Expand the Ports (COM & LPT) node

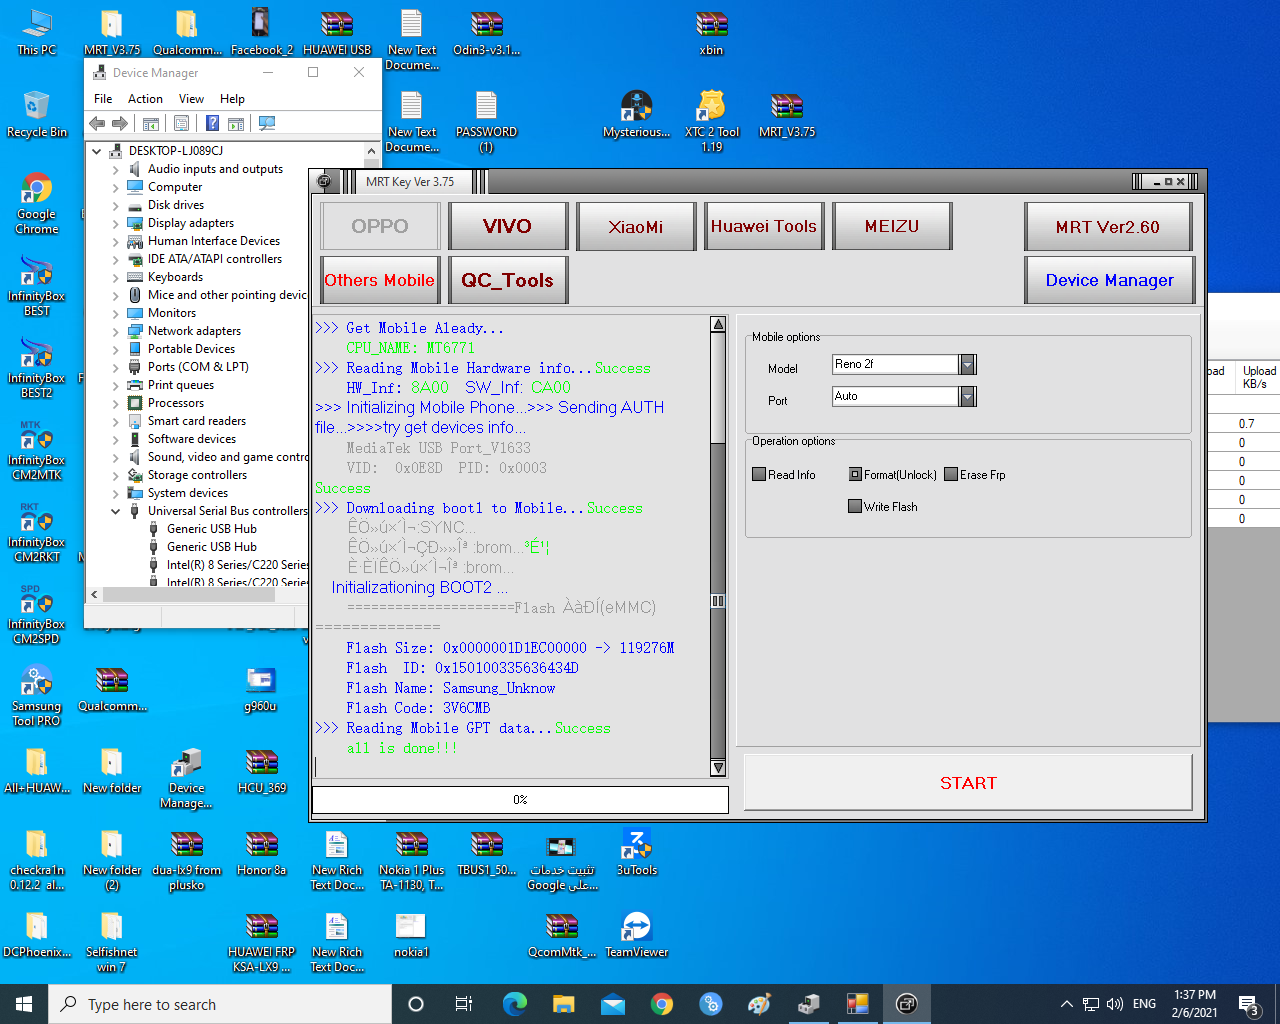(116, 367)
